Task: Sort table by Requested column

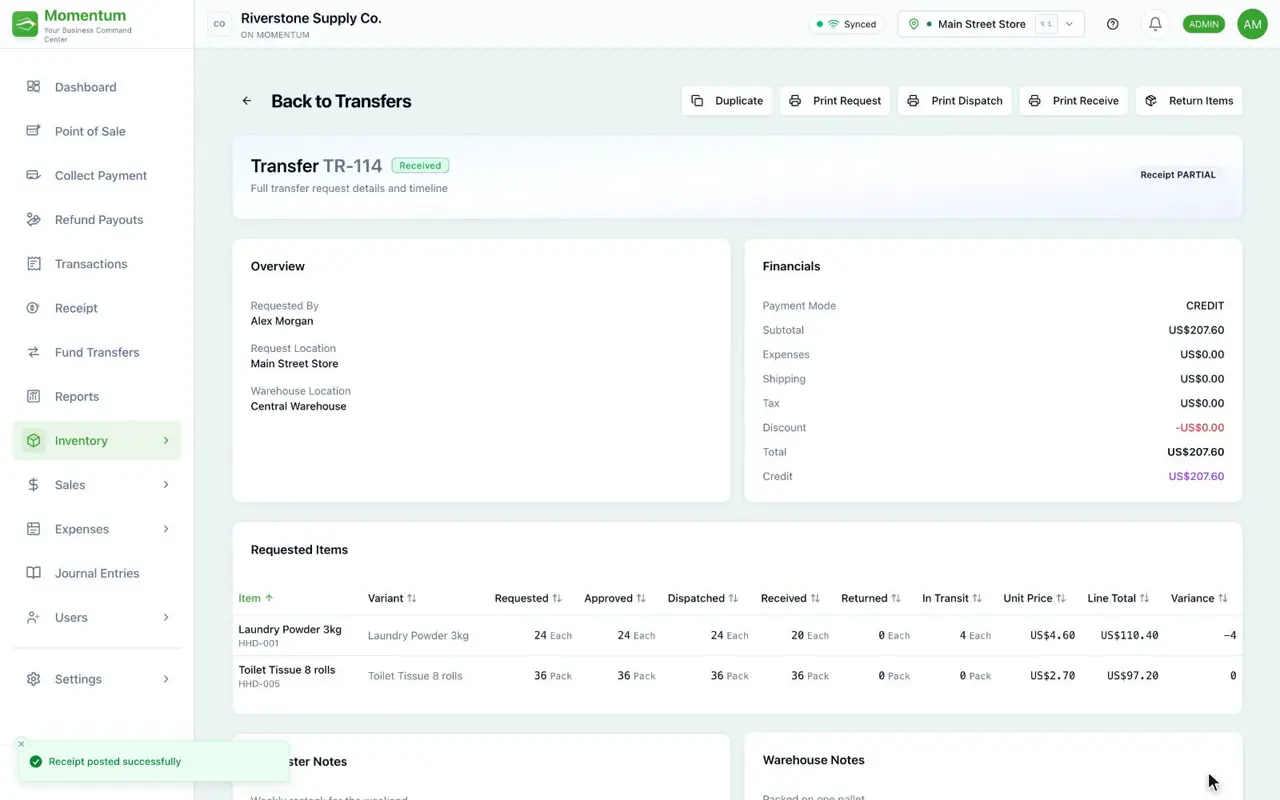Action: (x=528, y=598)
